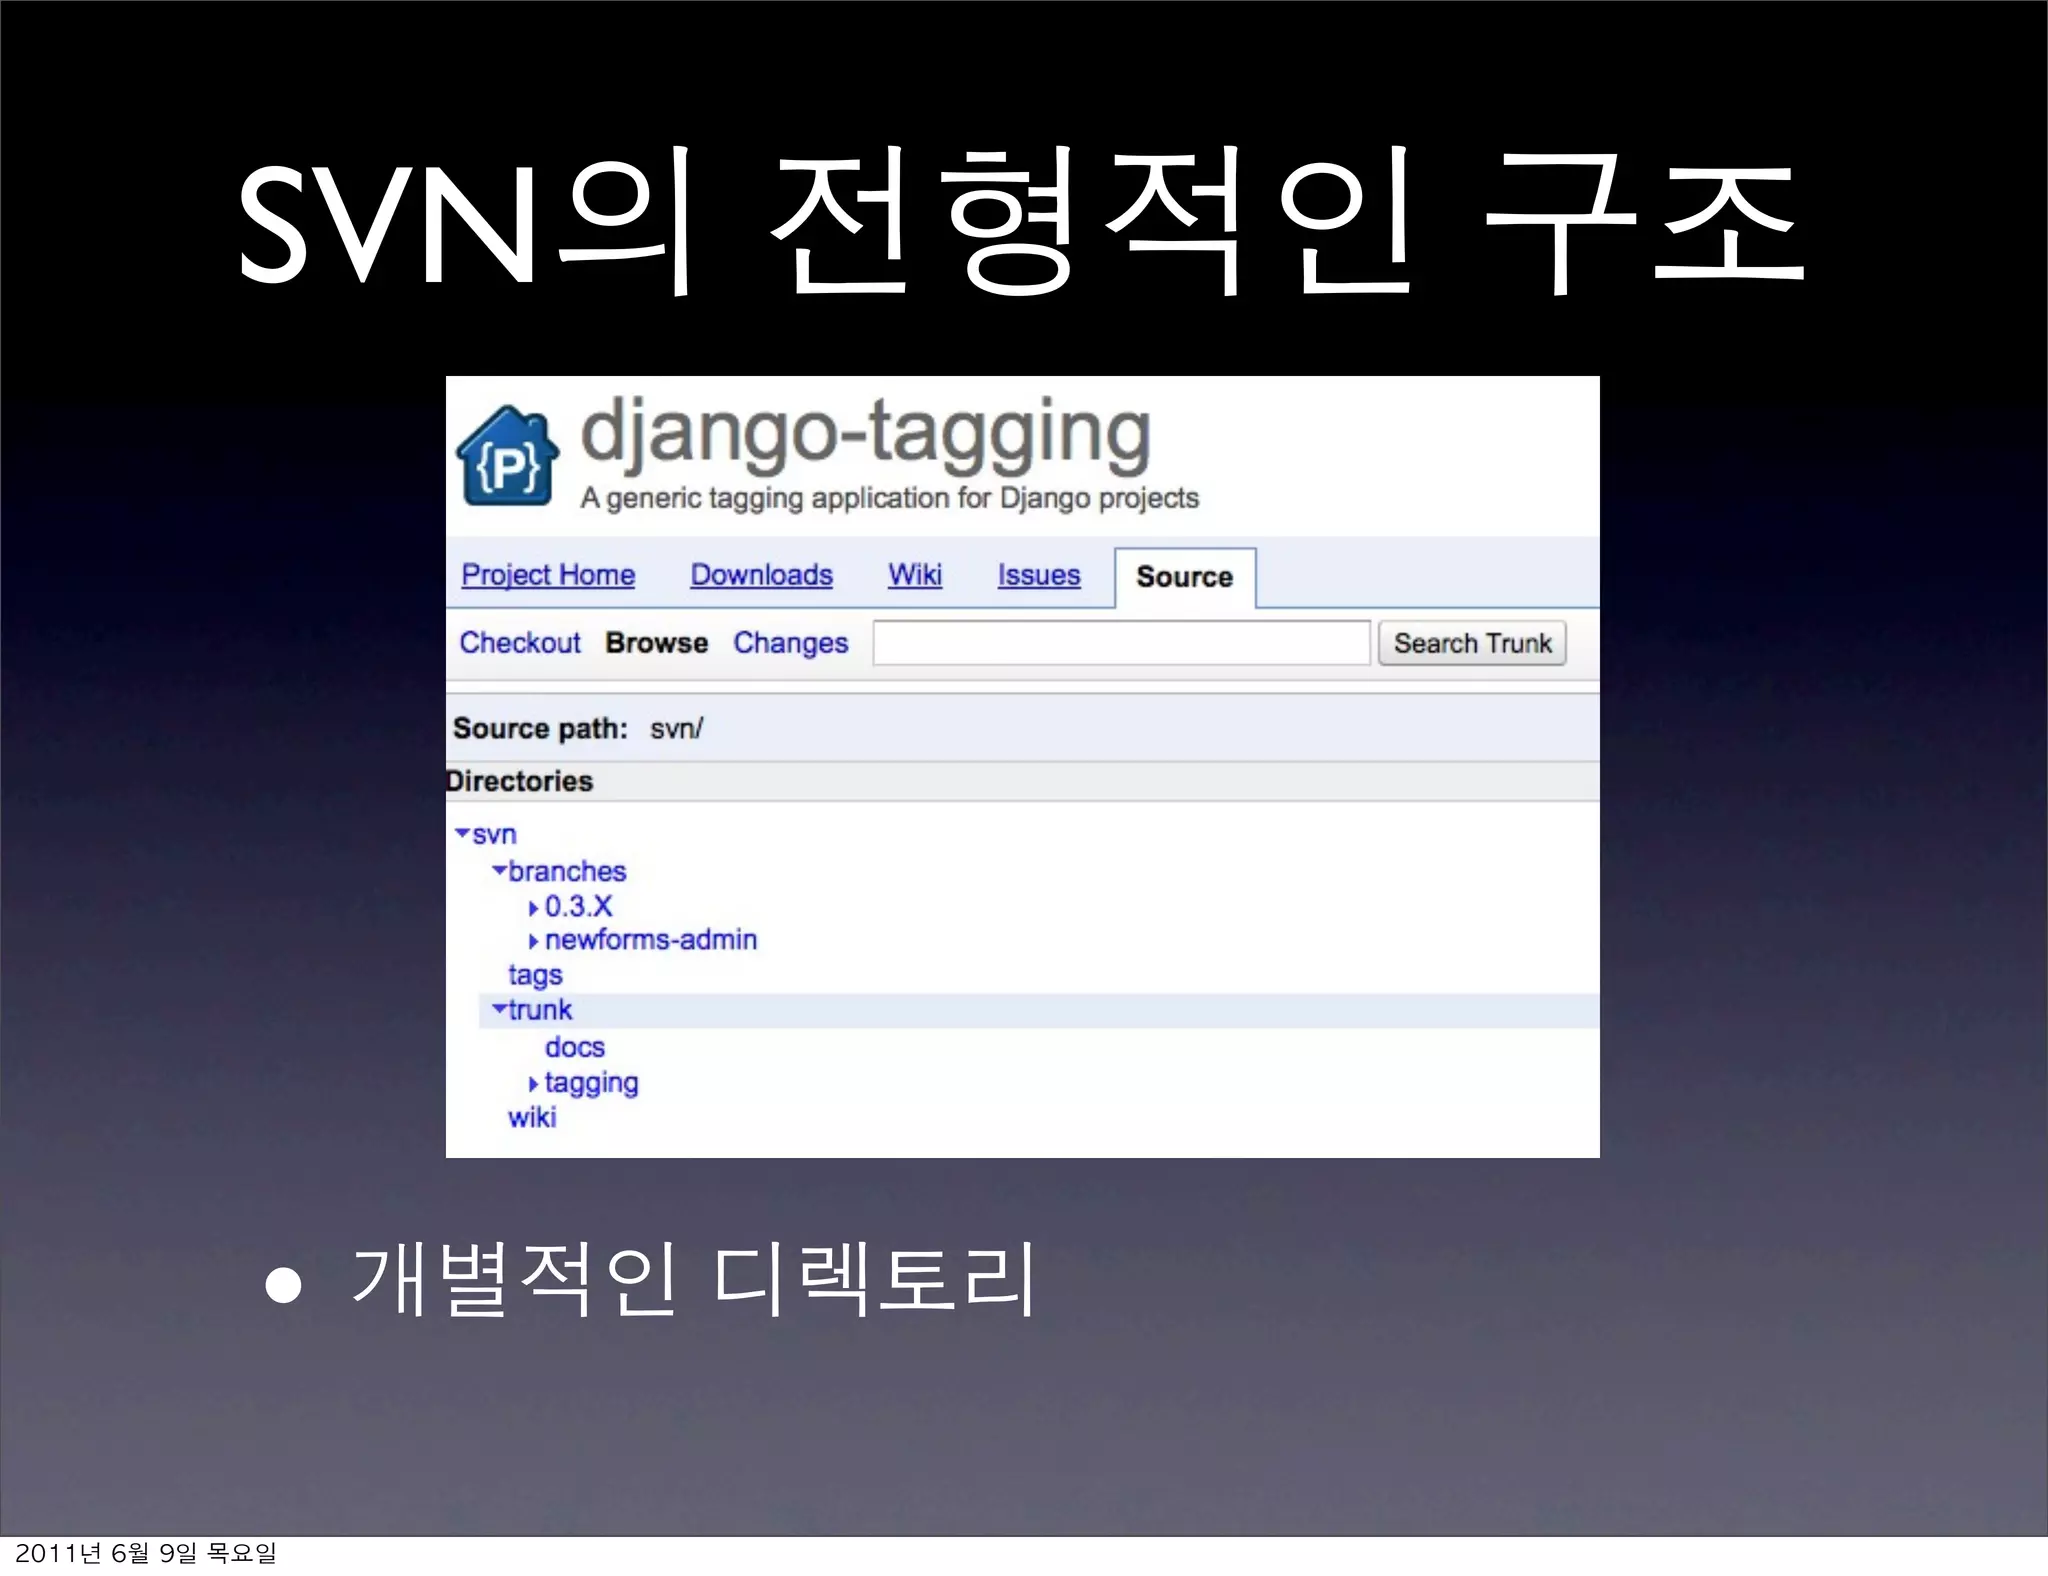Collapse the branches folder triangle
2048x1576 pixels.
point(499,871)
